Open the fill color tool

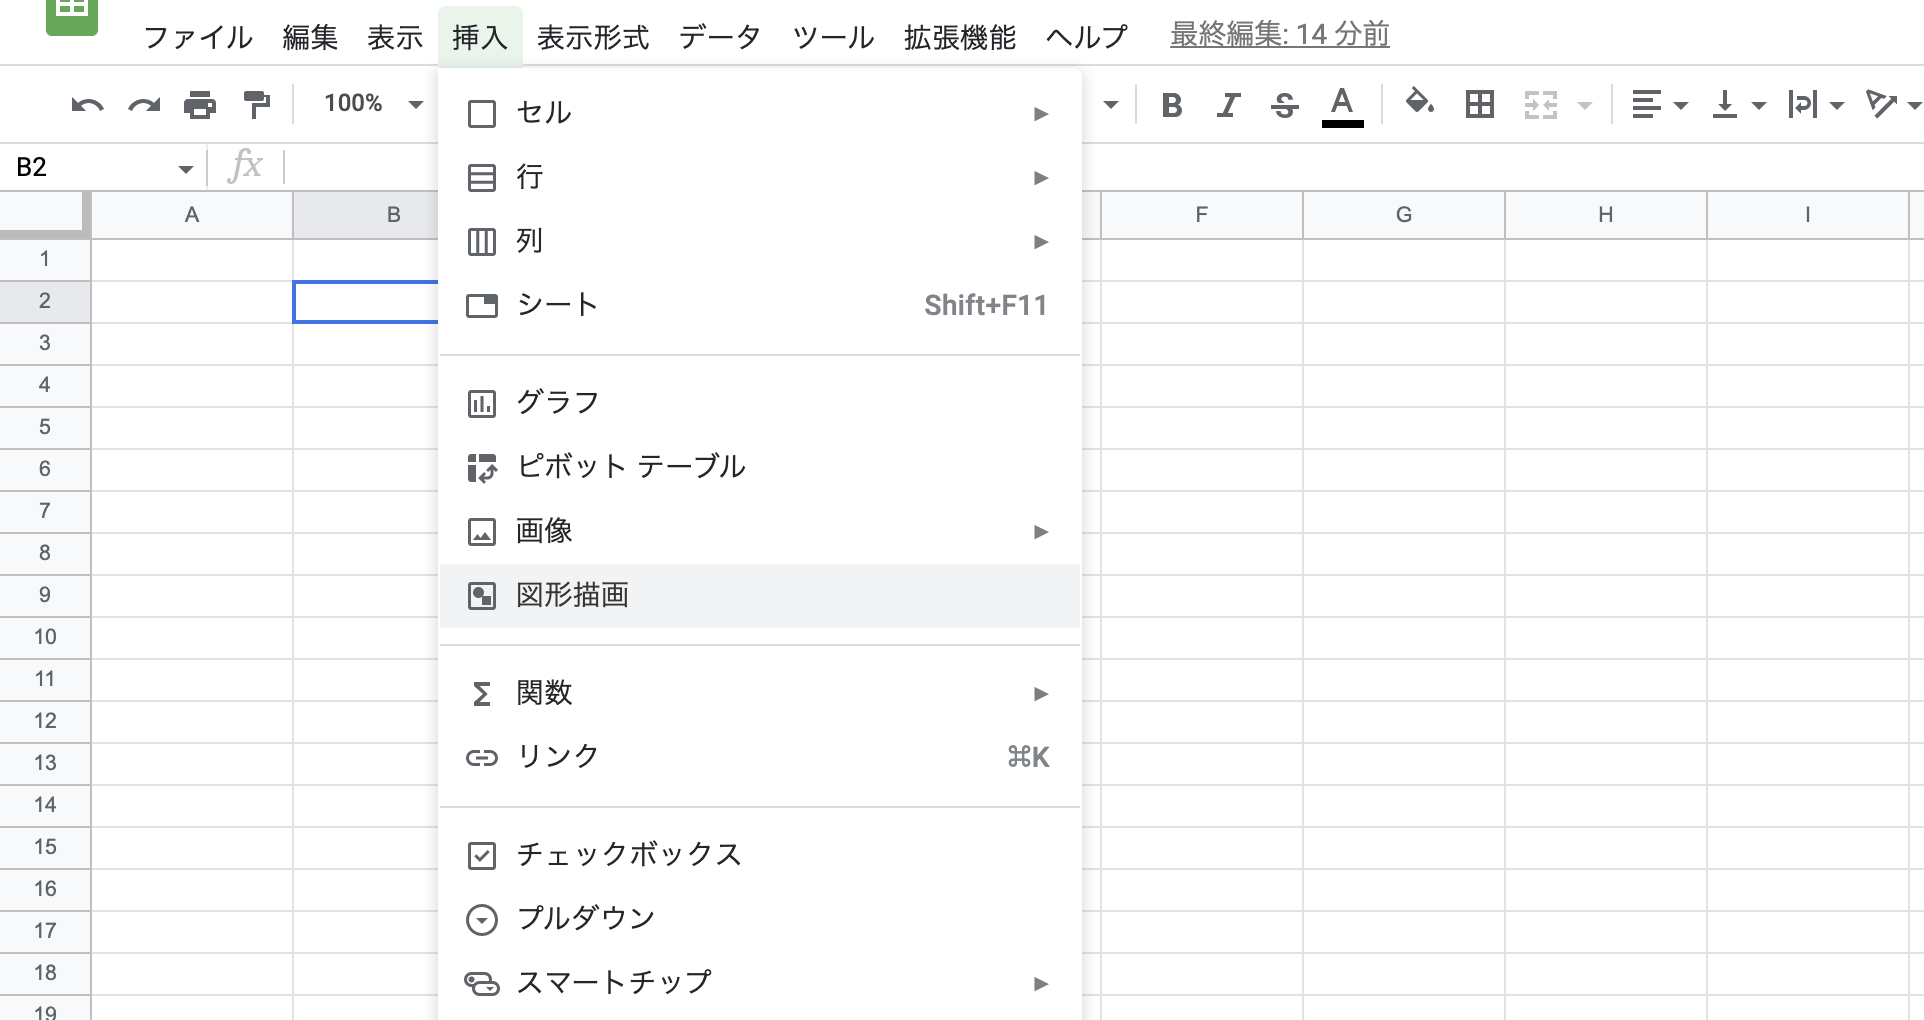tap(1419, 103)
